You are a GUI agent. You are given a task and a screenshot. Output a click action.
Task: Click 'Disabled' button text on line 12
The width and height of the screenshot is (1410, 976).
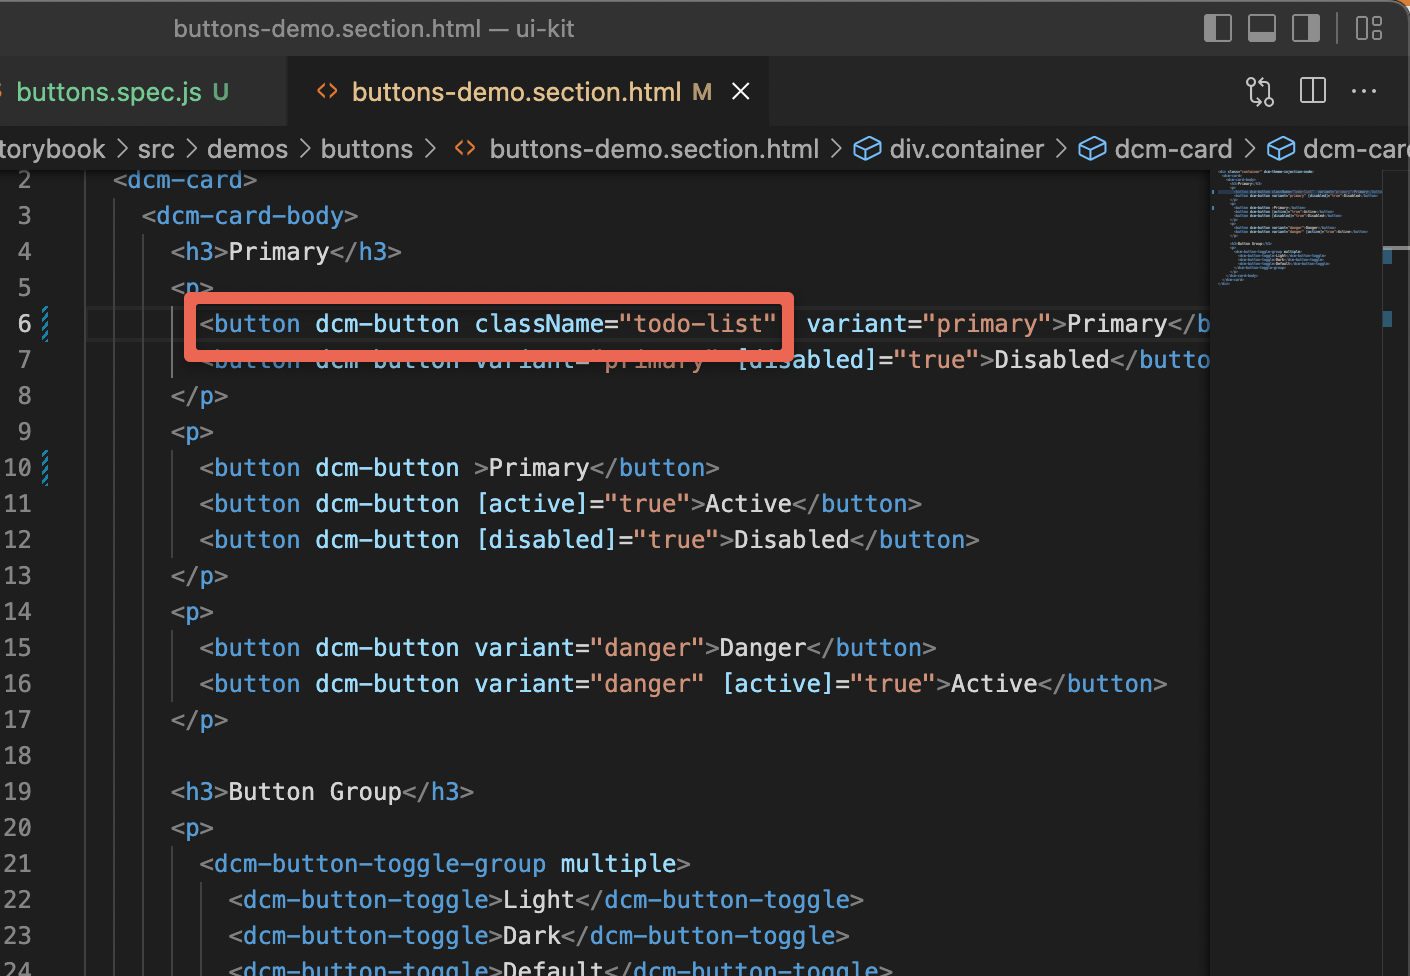click(791, 540)
